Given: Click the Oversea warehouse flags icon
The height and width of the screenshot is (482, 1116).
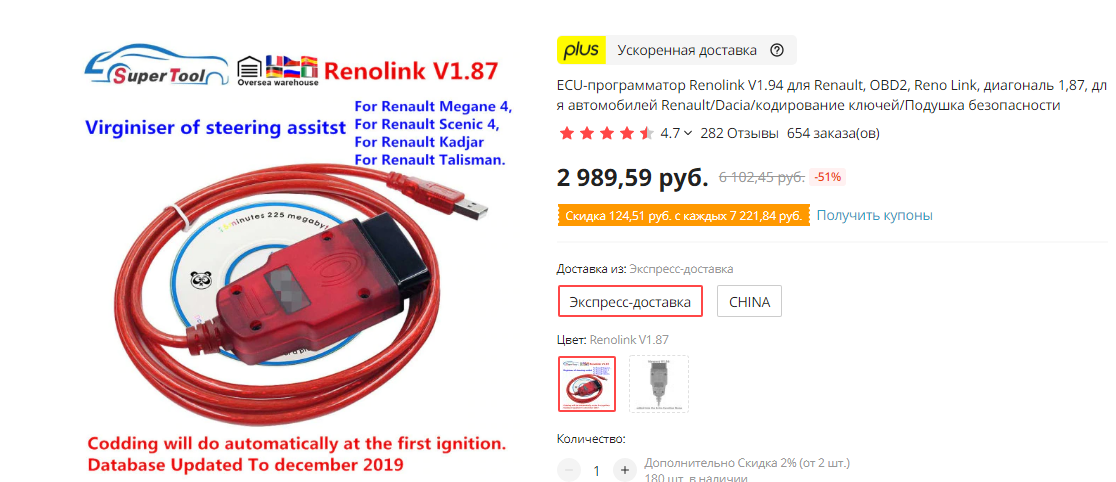Looking at the screenshot, I should [277, 70].
